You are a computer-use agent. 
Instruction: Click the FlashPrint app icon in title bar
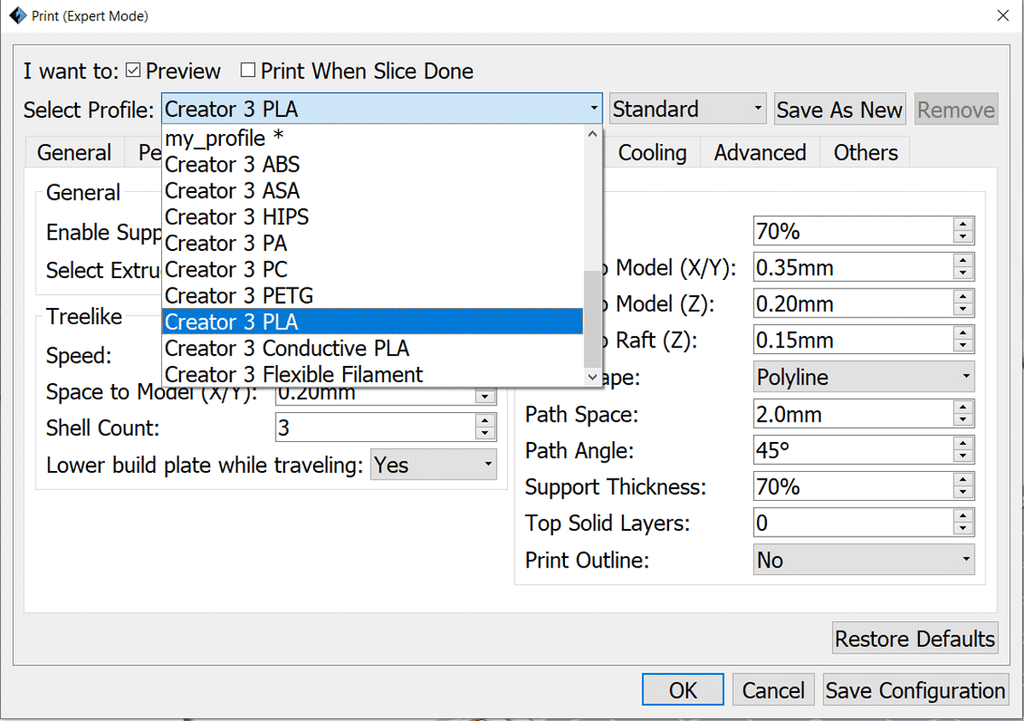(17, 16)
